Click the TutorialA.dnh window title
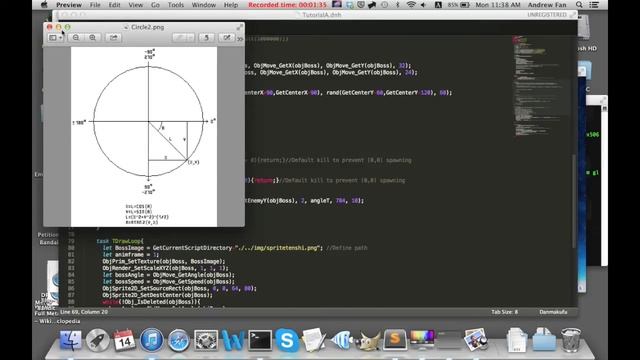640x360 pixels. (322, 15)
